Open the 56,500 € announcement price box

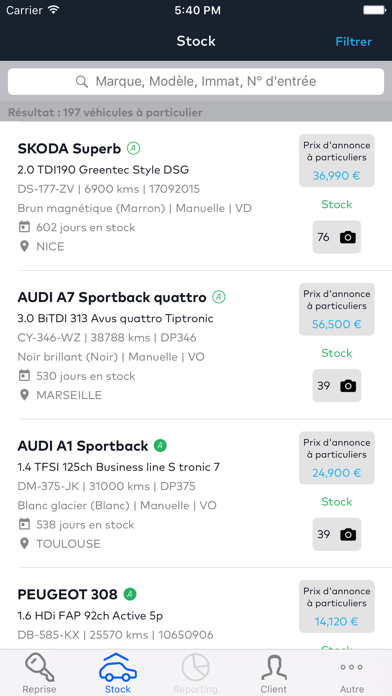(337, 309)
